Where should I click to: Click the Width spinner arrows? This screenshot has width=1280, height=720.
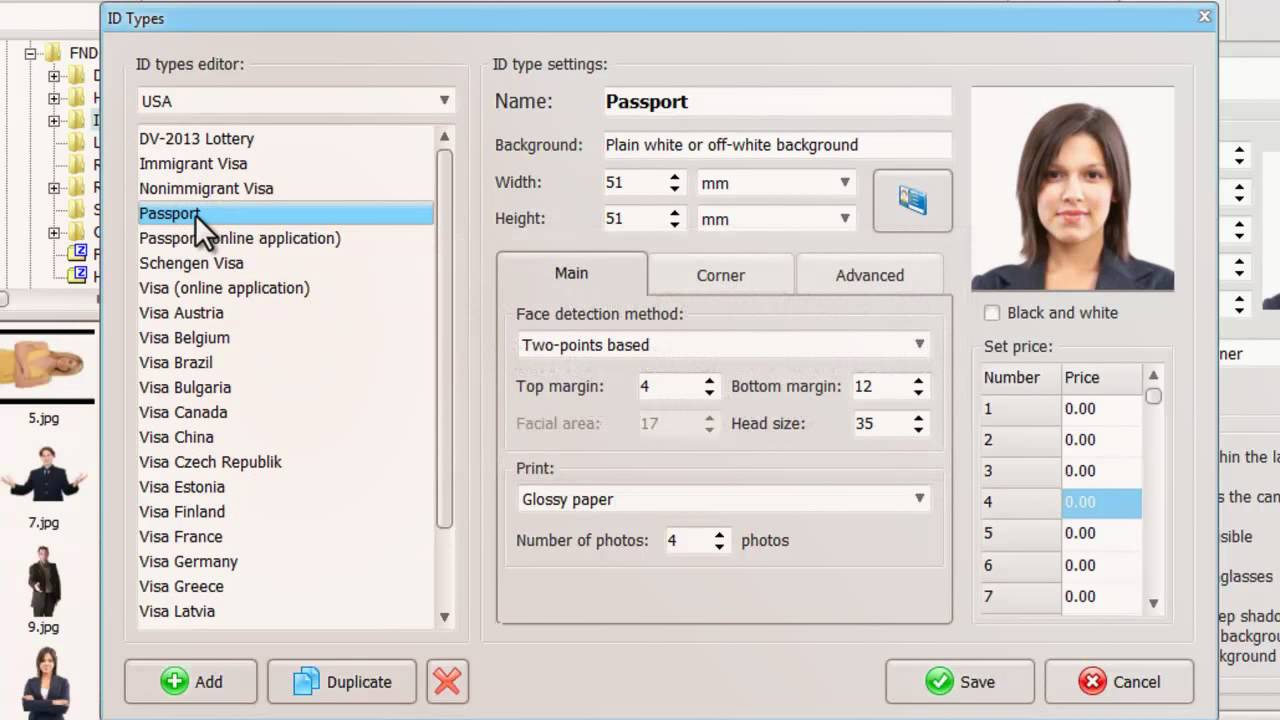point(675,183)
